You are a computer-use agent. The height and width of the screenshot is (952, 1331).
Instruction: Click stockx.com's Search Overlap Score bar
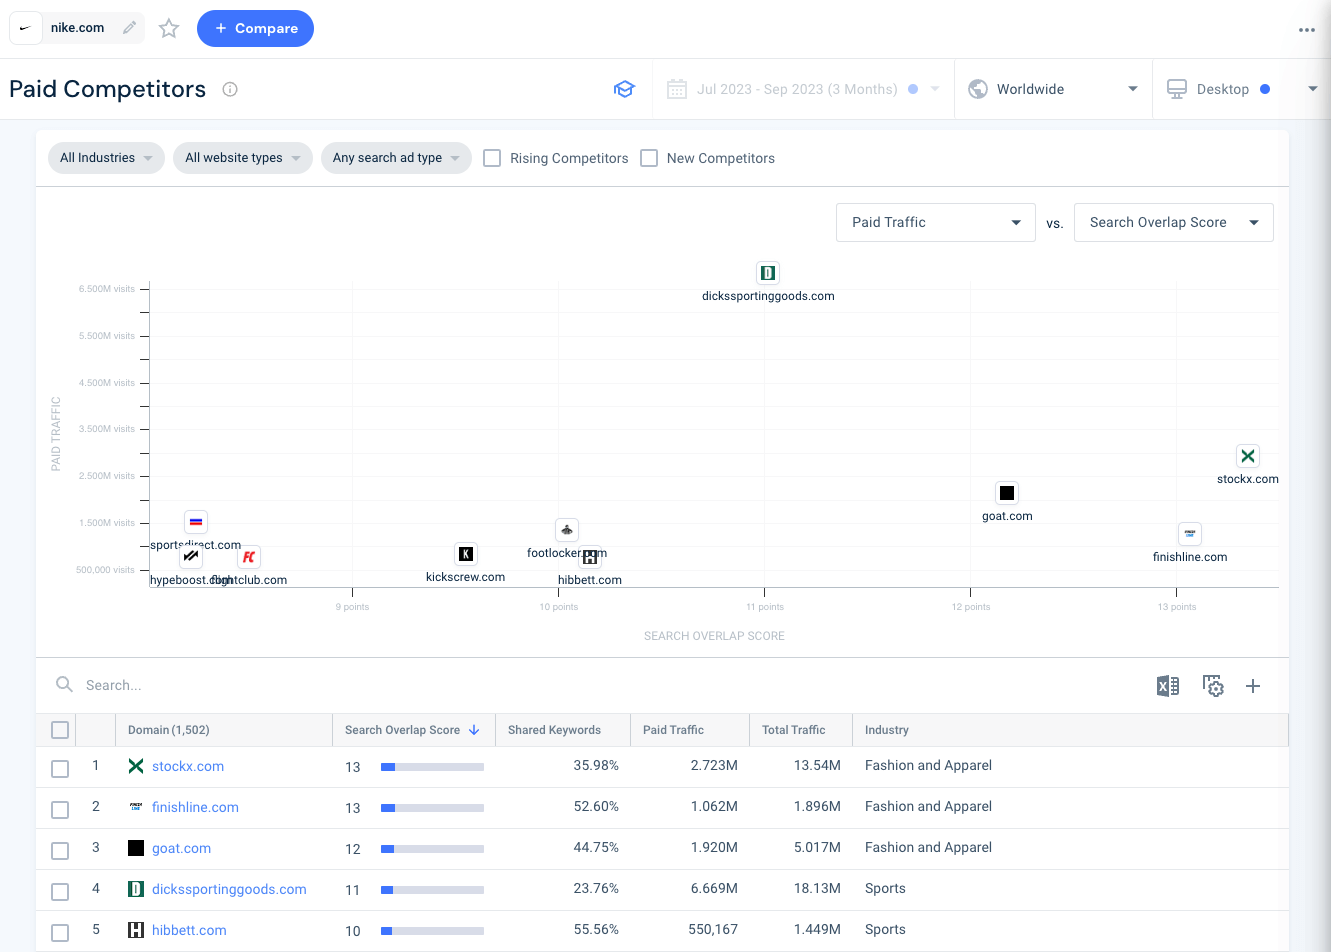point(430,766)
